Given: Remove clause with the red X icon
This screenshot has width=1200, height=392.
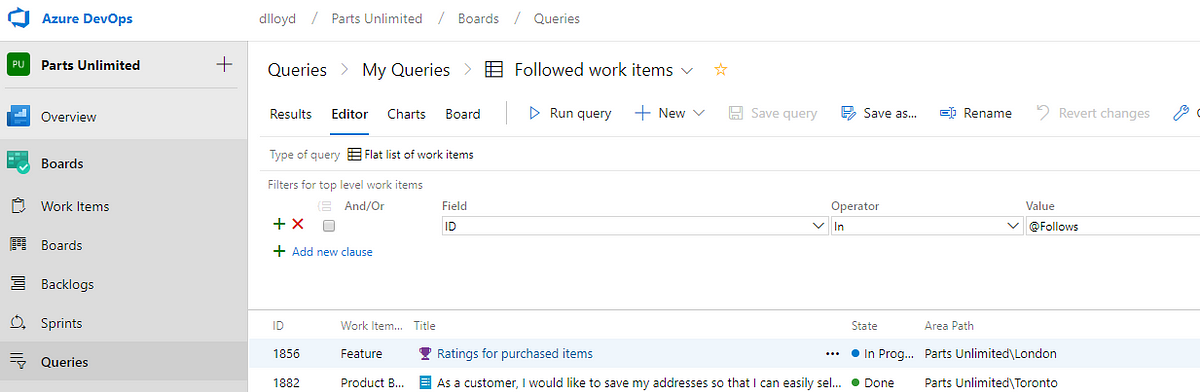Looking at the screenshot, I should [298, 225].
